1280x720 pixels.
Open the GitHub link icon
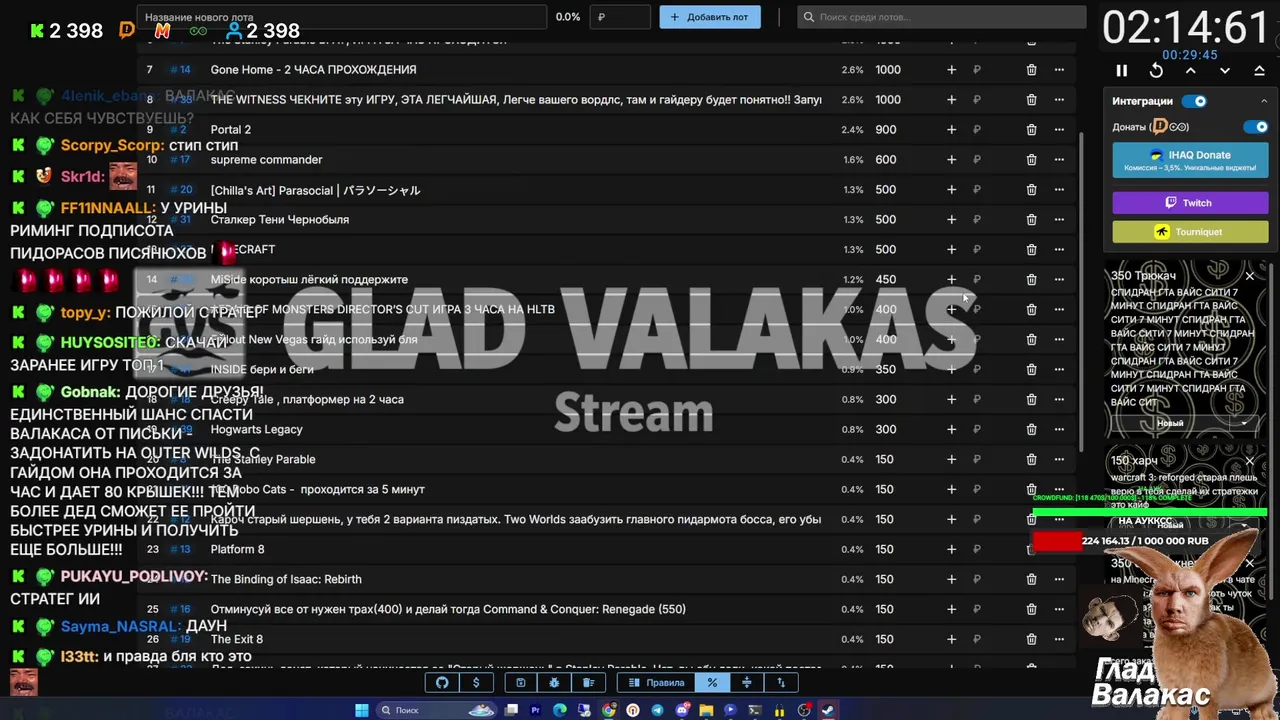point(442,683)
